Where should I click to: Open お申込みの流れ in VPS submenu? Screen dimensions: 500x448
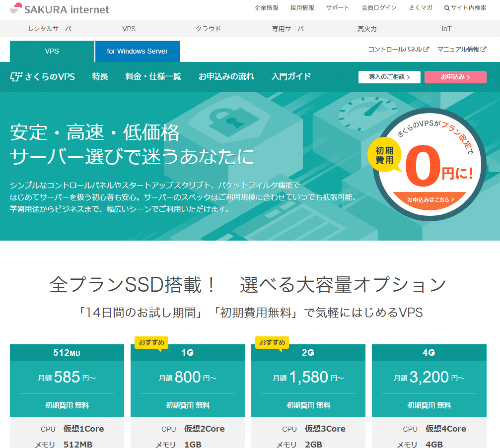[226, 77]
